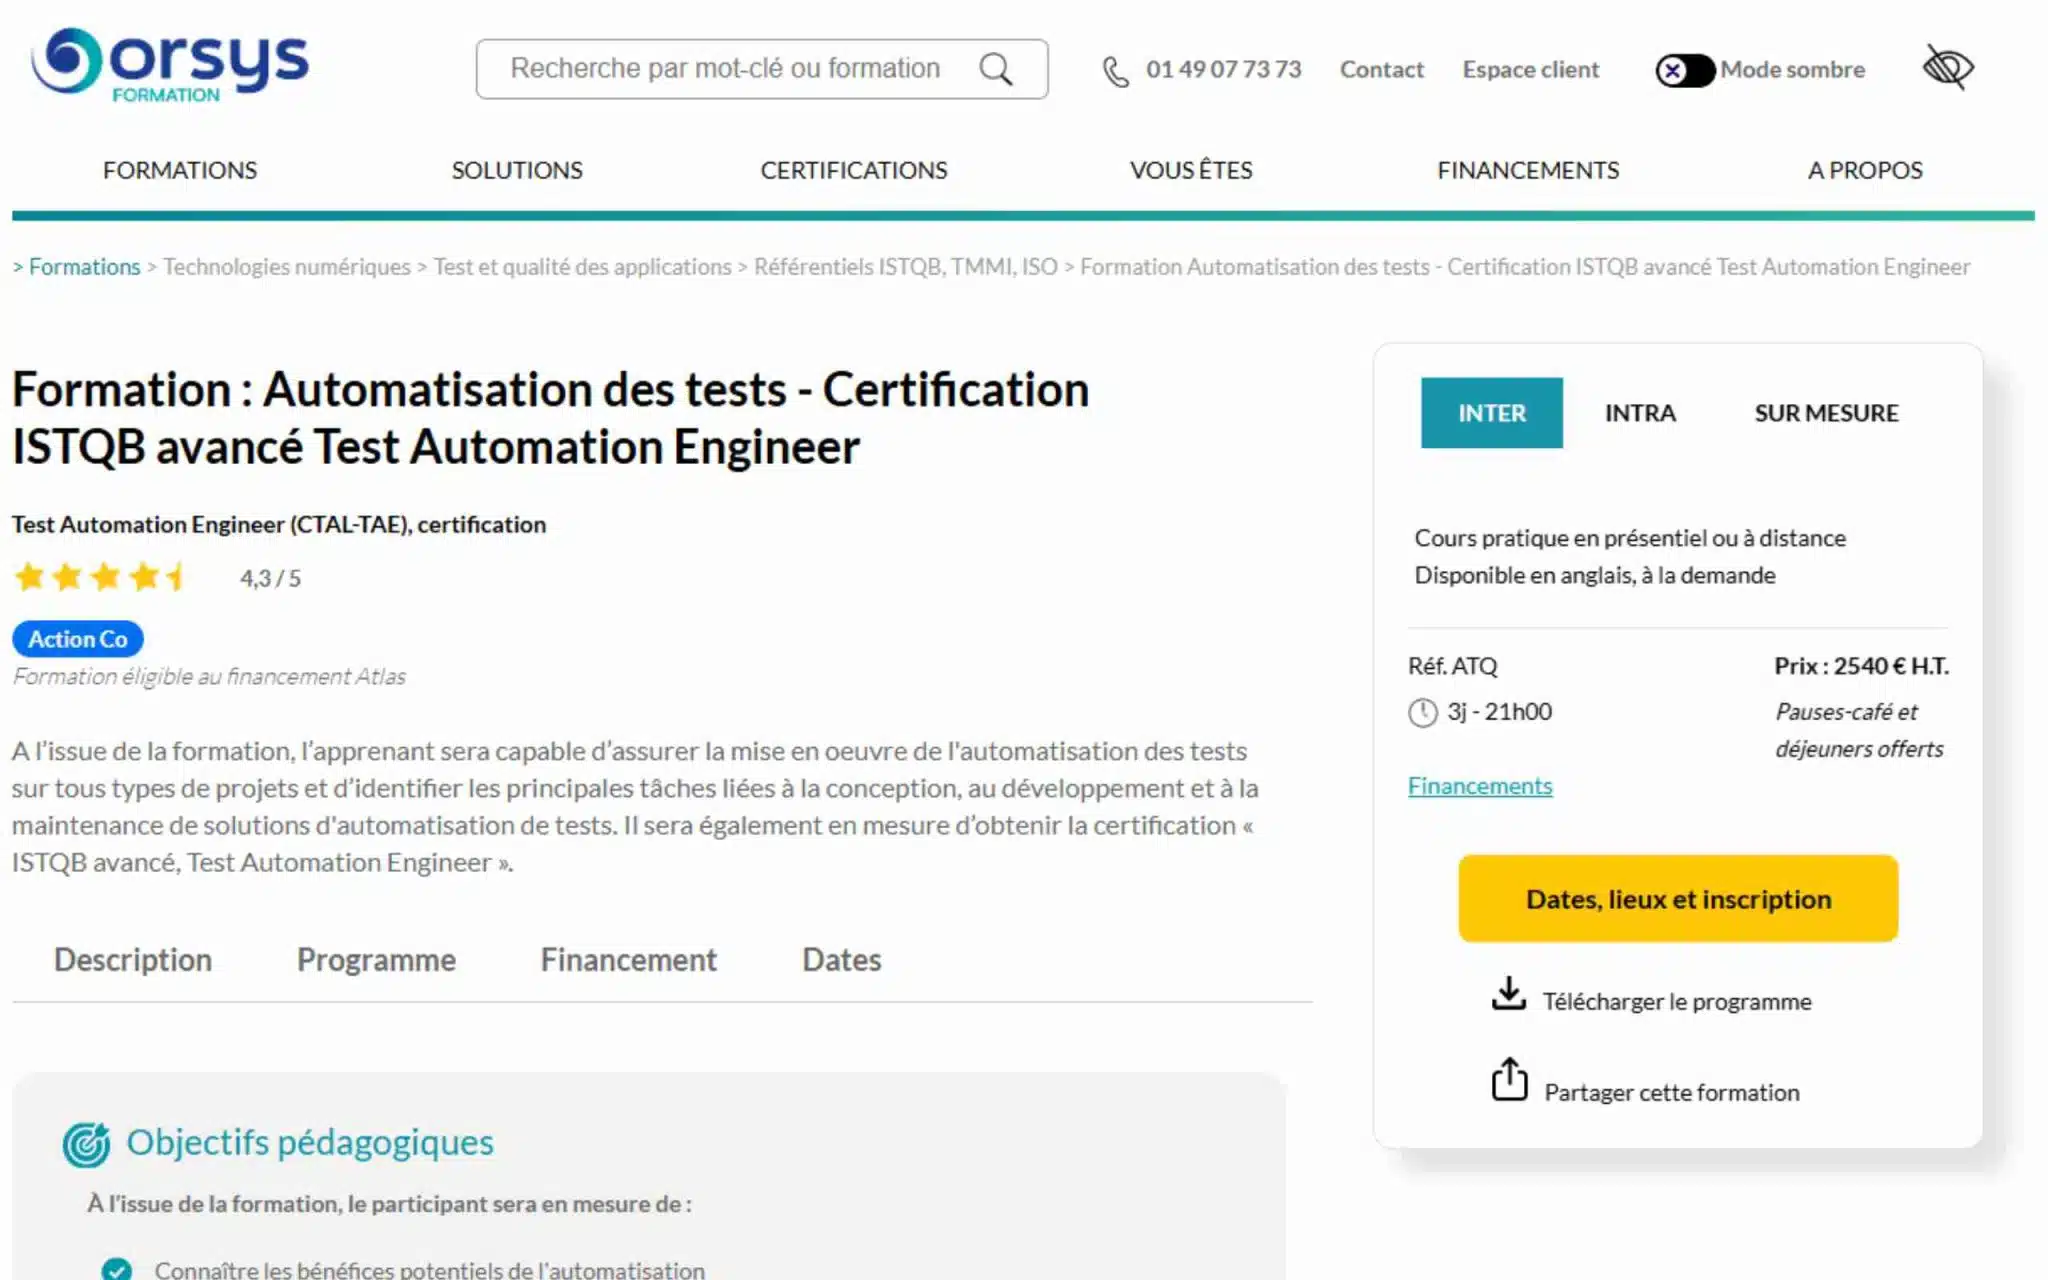Call number 01 49 07 73 73
This screenshot has width=2048, height=1280.
coord(1223,70)
